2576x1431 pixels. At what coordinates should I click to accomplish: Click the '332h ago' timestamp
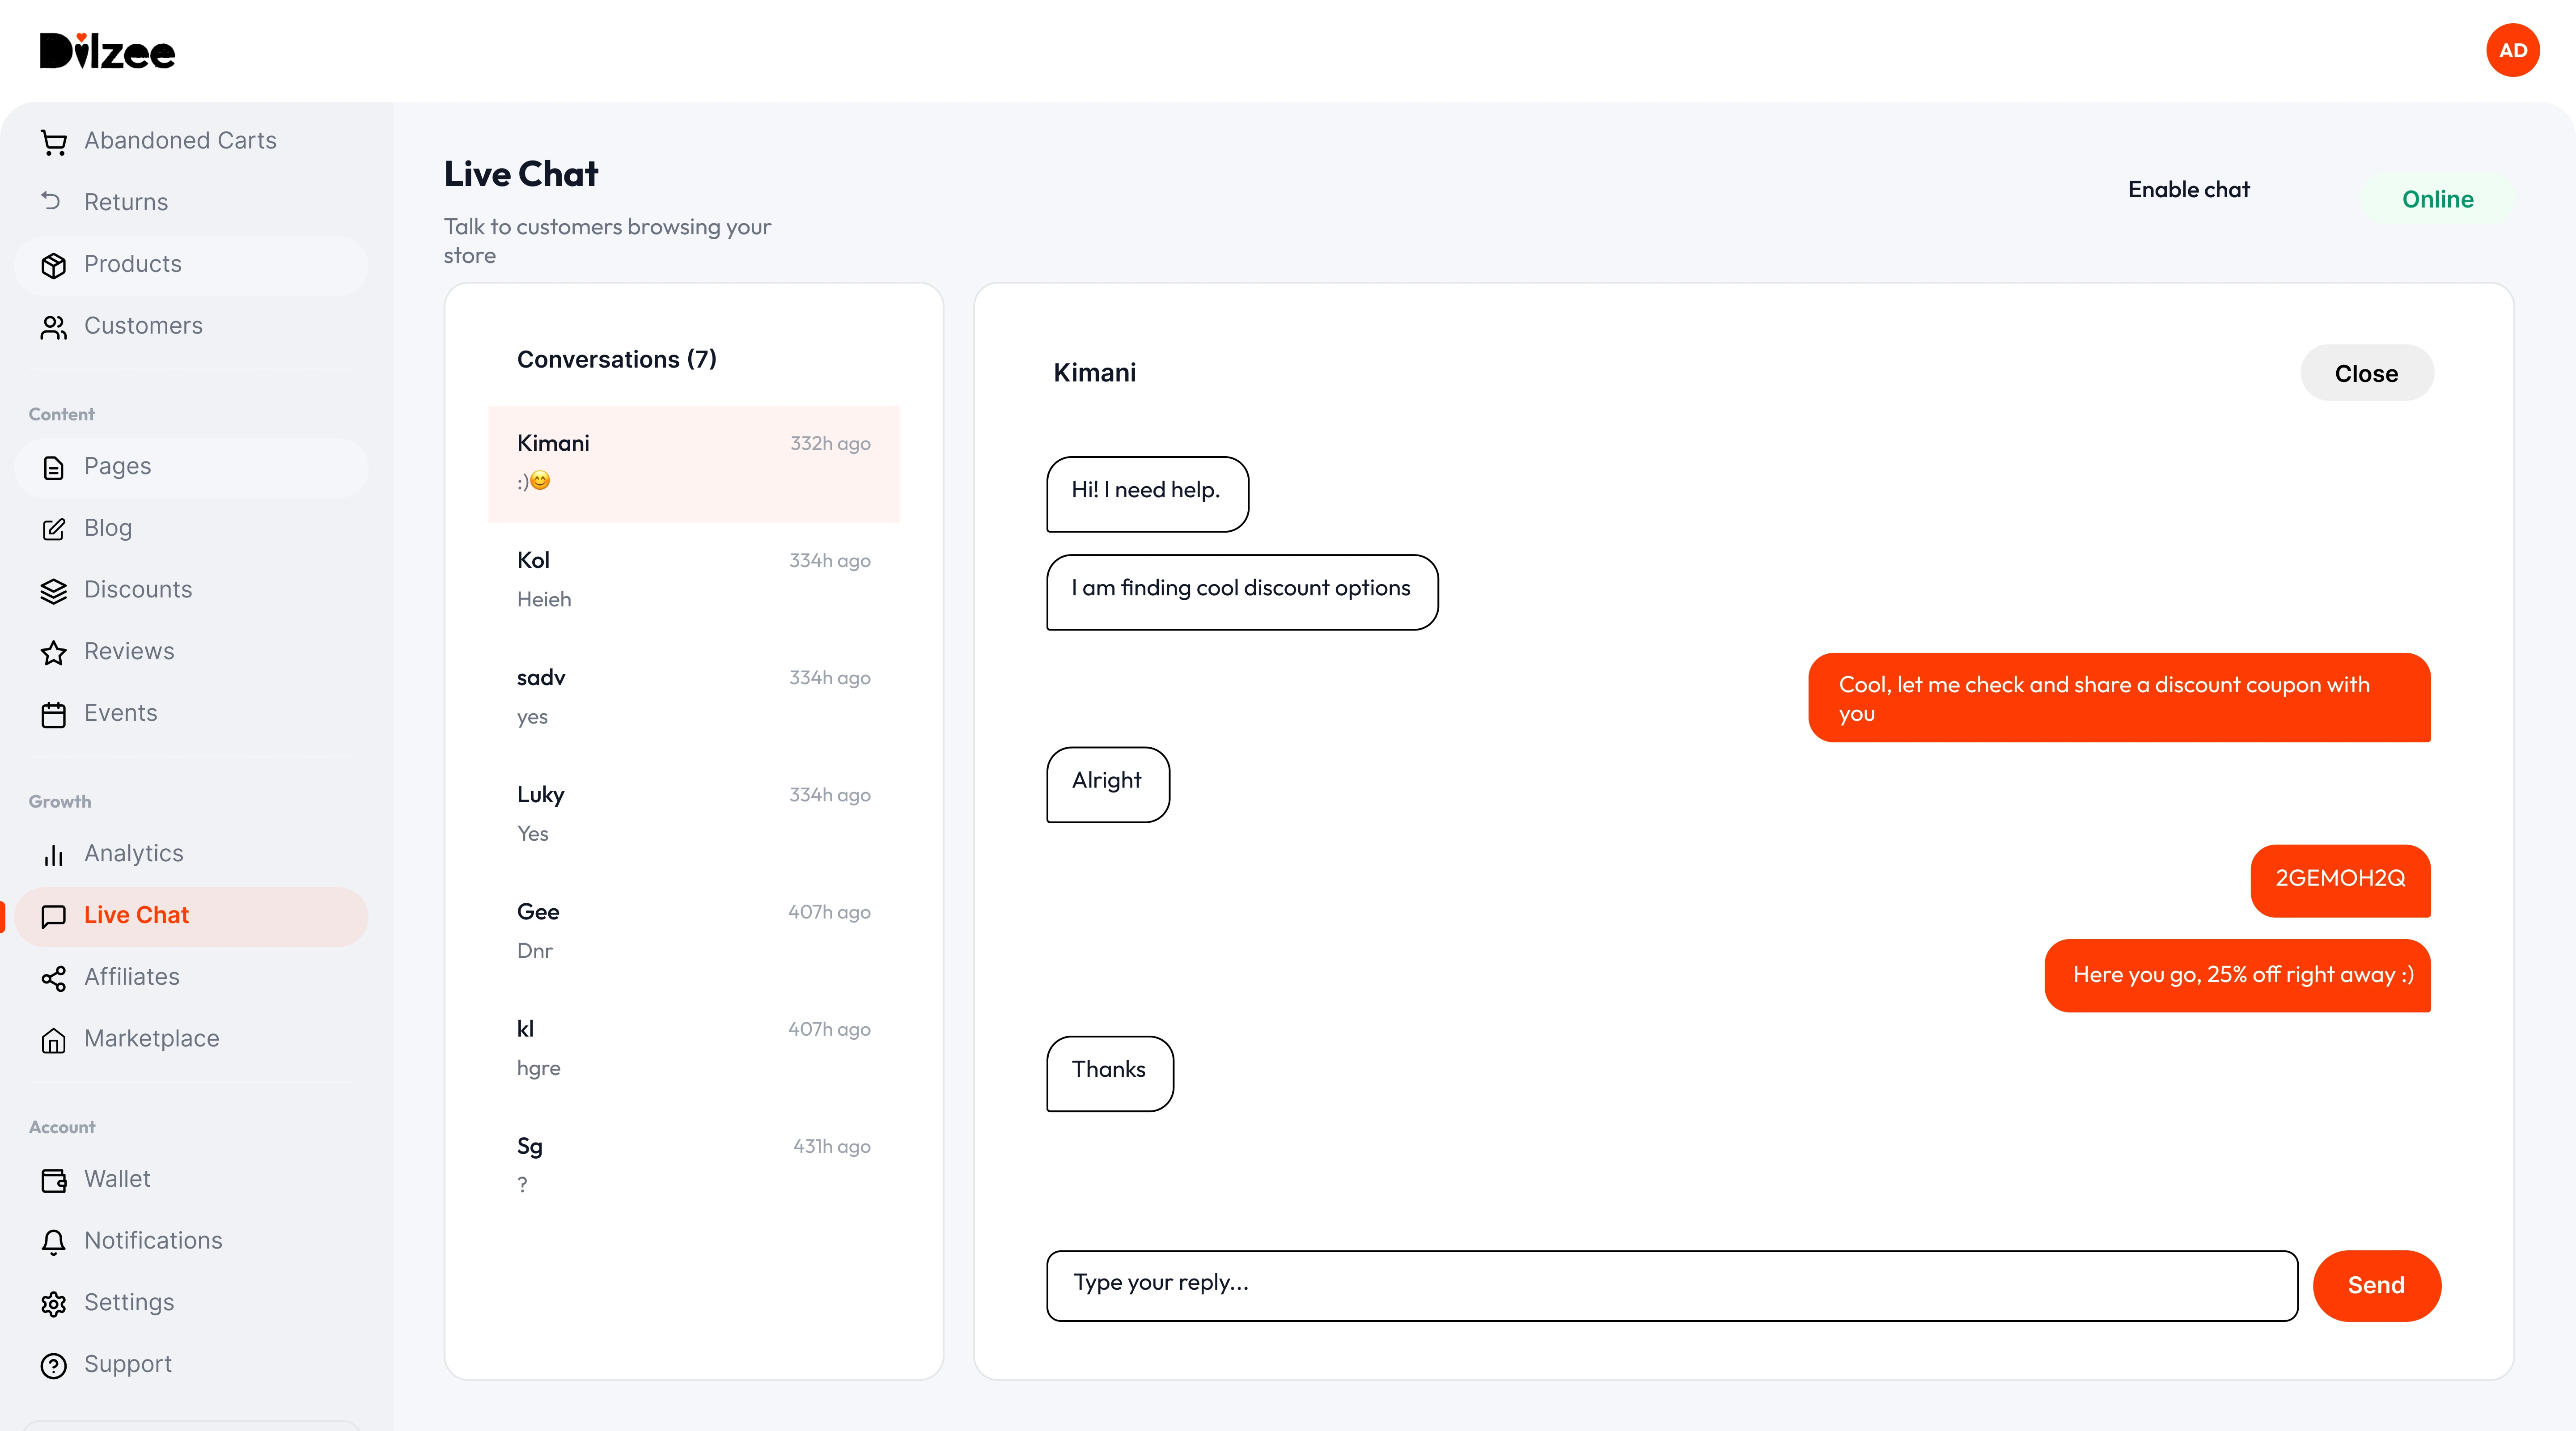click(830, 443)
